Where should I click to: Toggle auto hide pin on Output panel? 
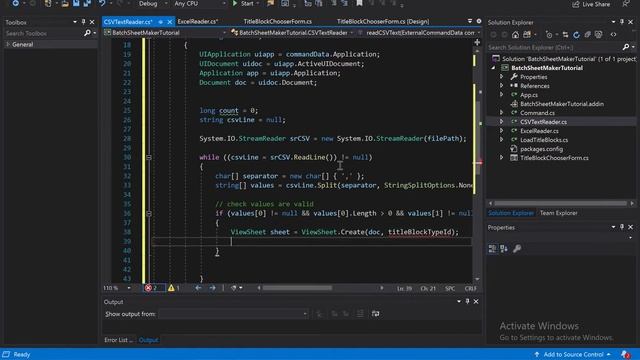(467, 301)
